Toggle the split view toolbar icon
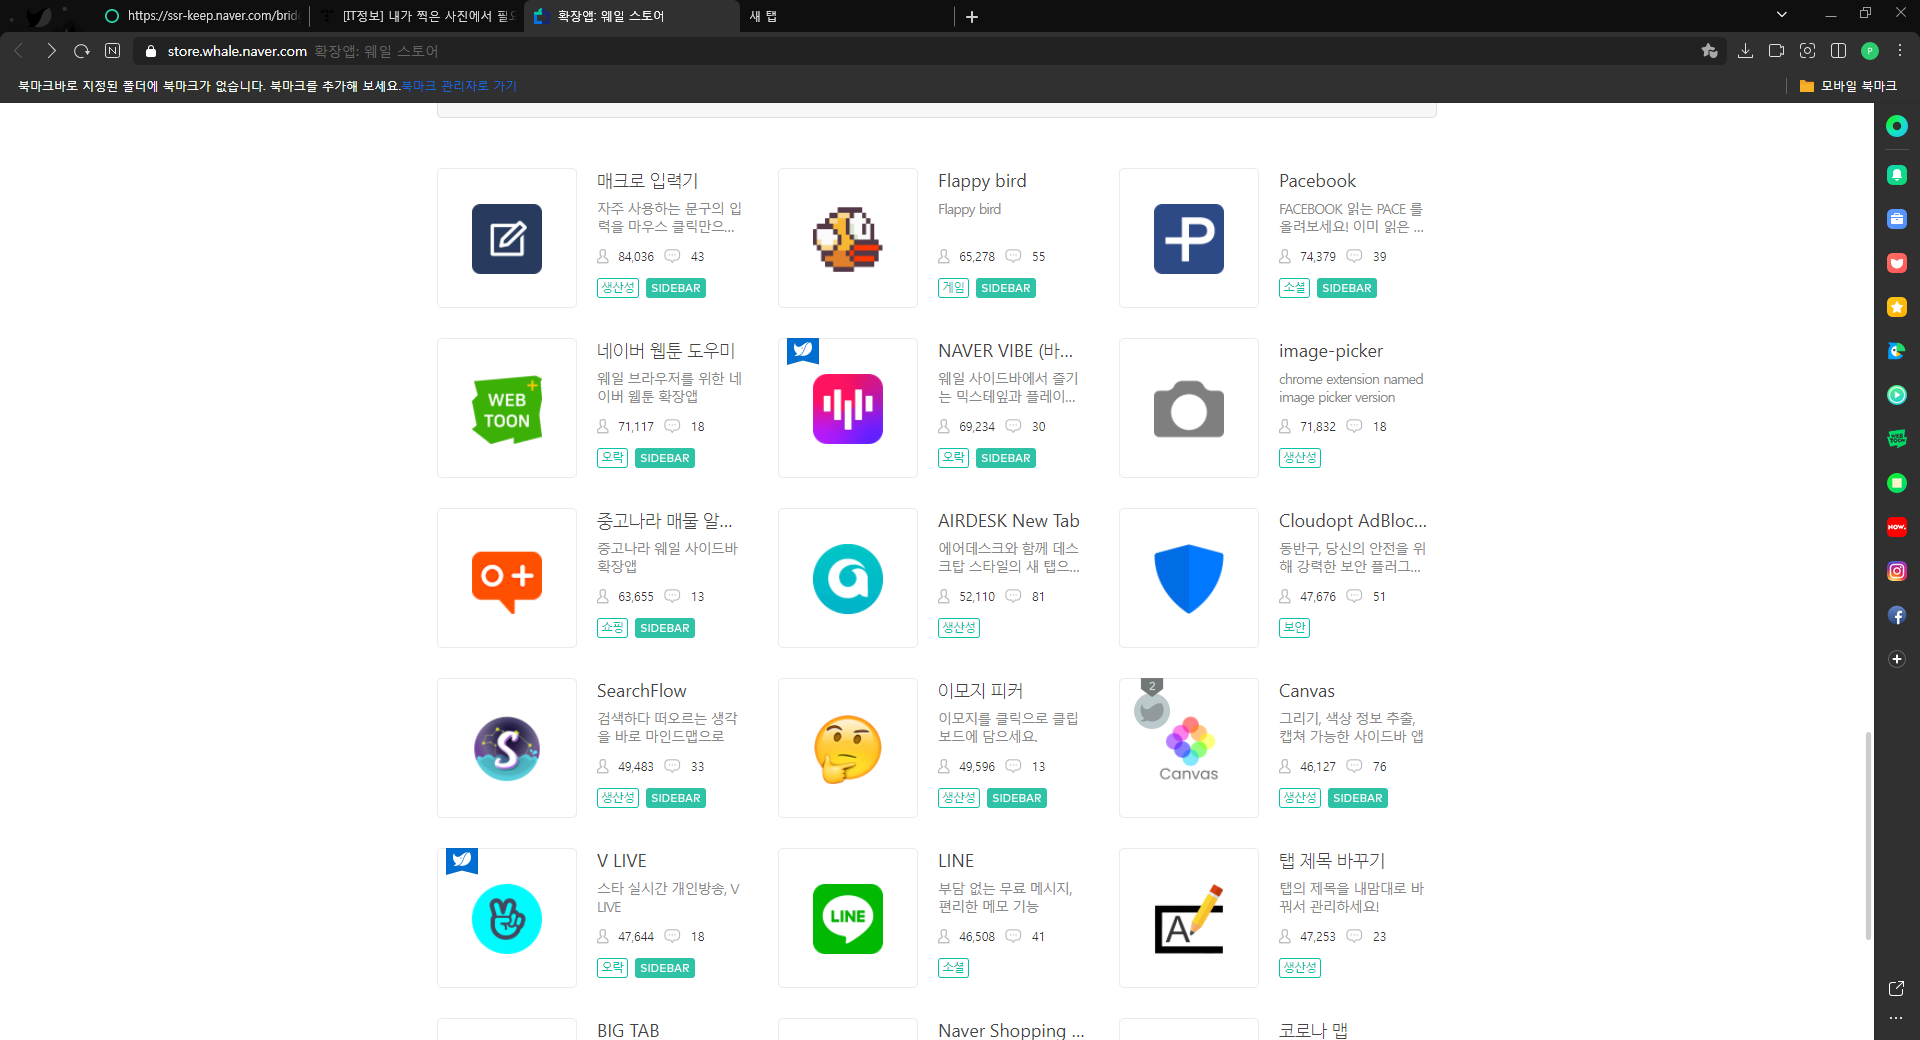Viewport: 1920px width, 1040px height. pyautogui.click(x=1838, y=51)
